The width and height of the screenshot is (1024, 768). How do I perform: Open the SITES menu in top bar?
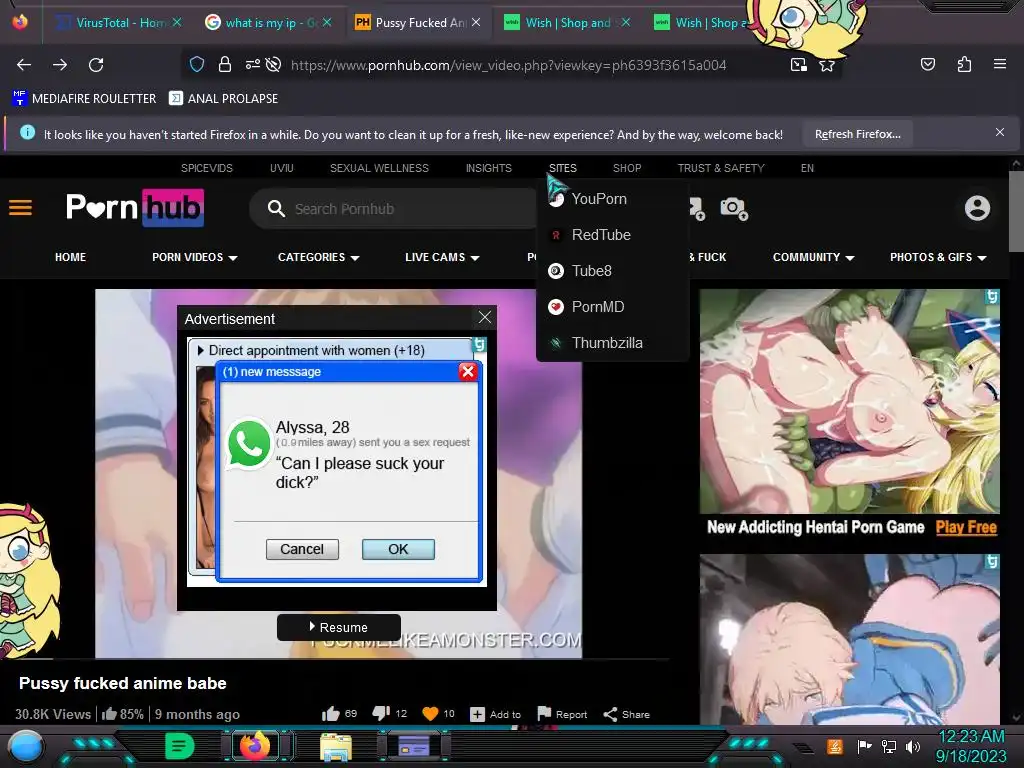coord(562,168)
